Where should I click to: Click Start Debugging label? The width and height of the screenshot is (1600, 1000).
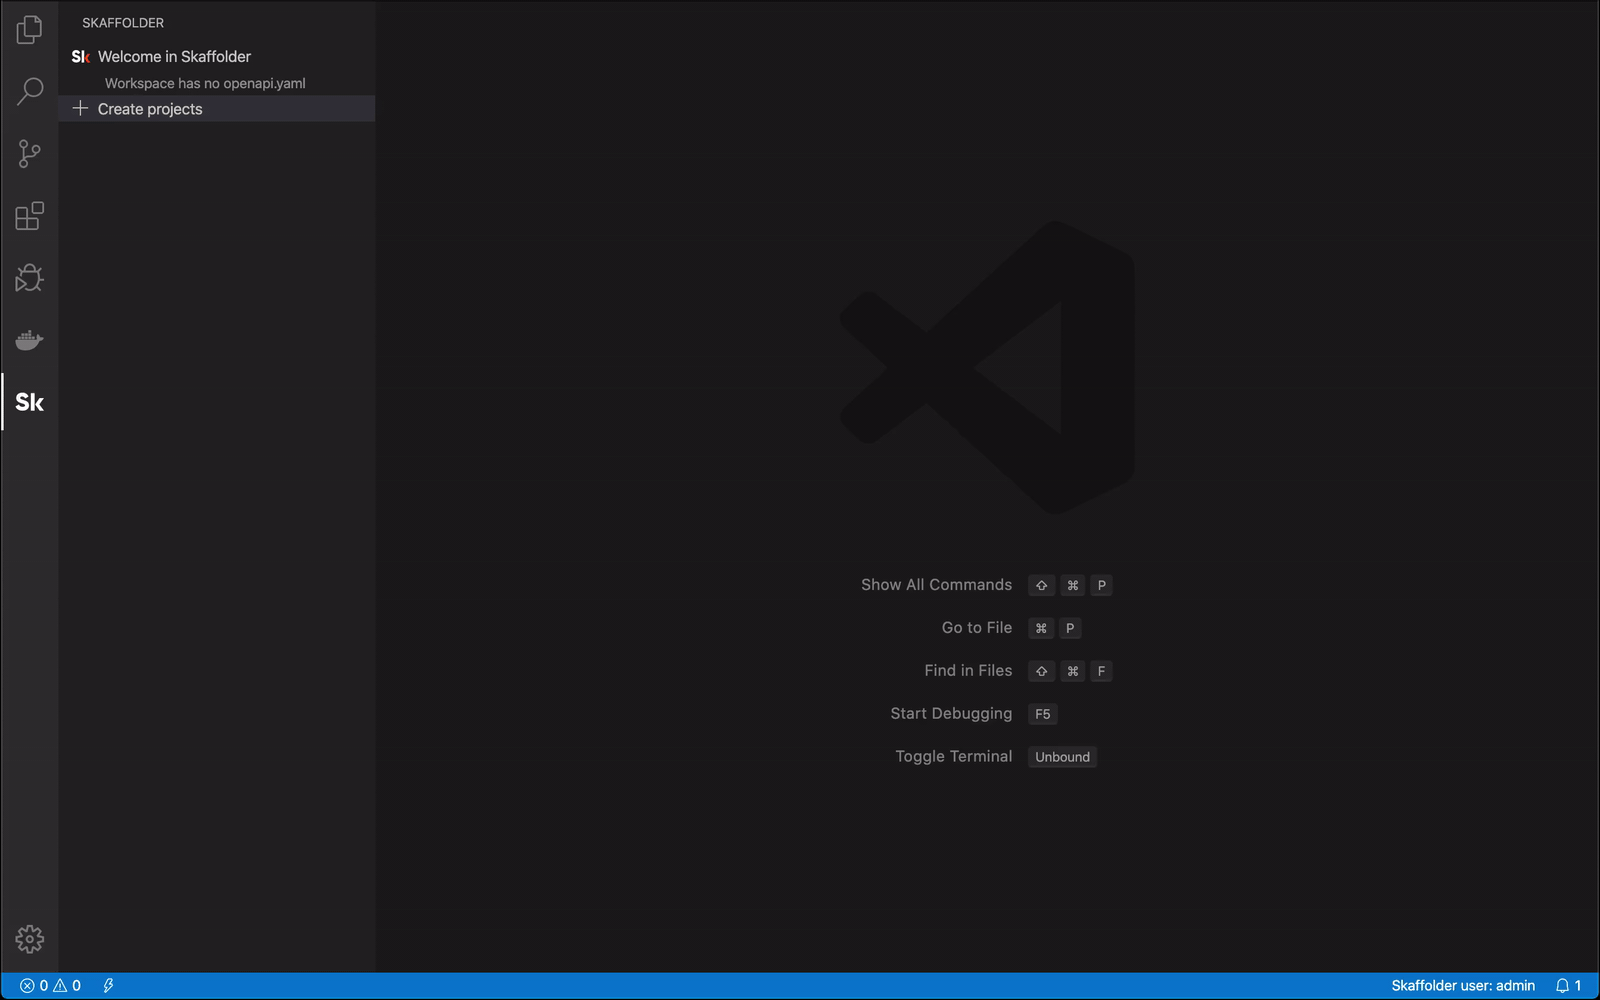(x=951, y=714)
